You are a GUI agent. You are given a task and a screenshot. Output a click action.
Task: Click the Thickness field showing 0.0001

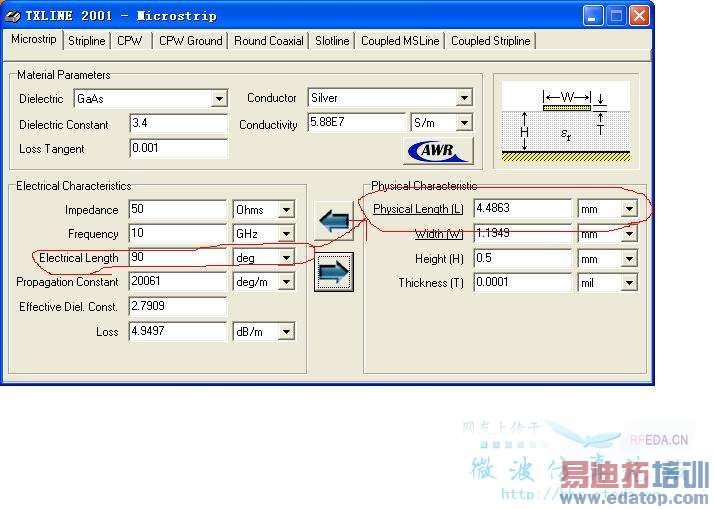point(523,282)
